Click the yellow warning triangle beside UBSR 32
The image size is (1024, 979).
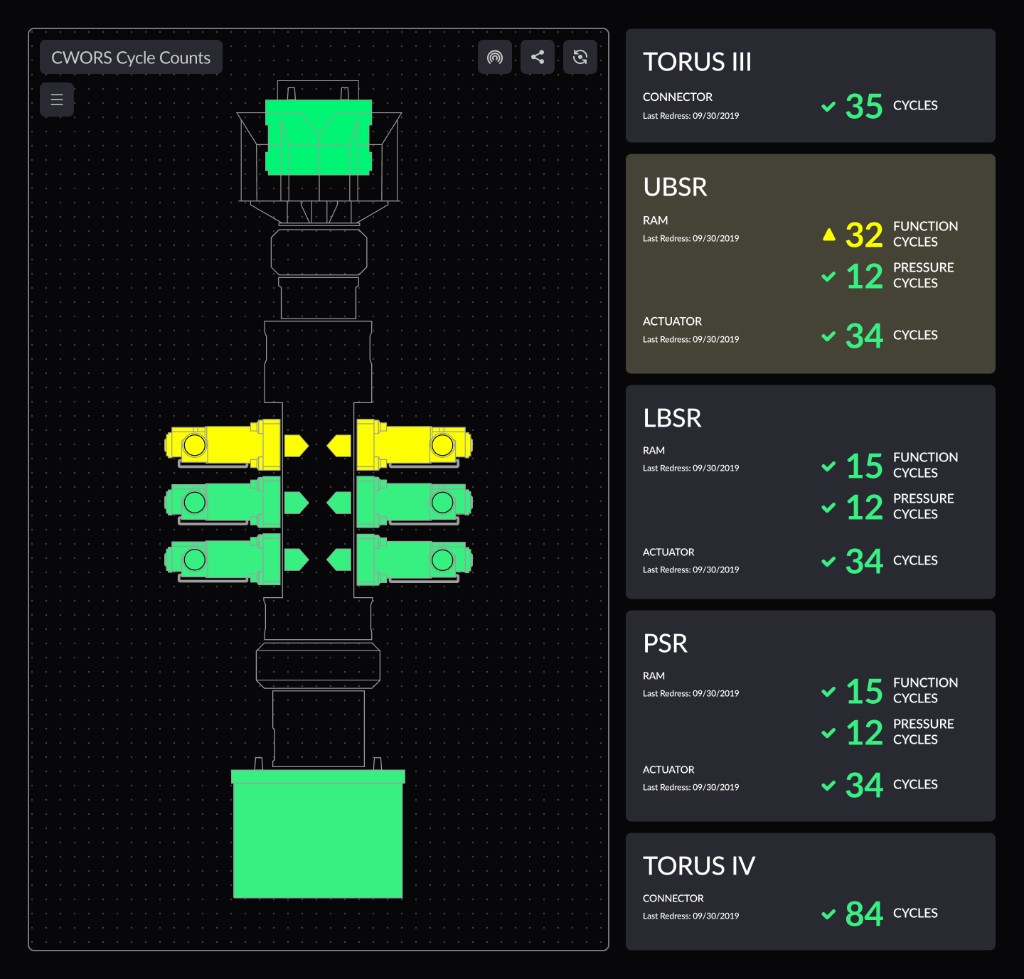[x=829, y=234]
